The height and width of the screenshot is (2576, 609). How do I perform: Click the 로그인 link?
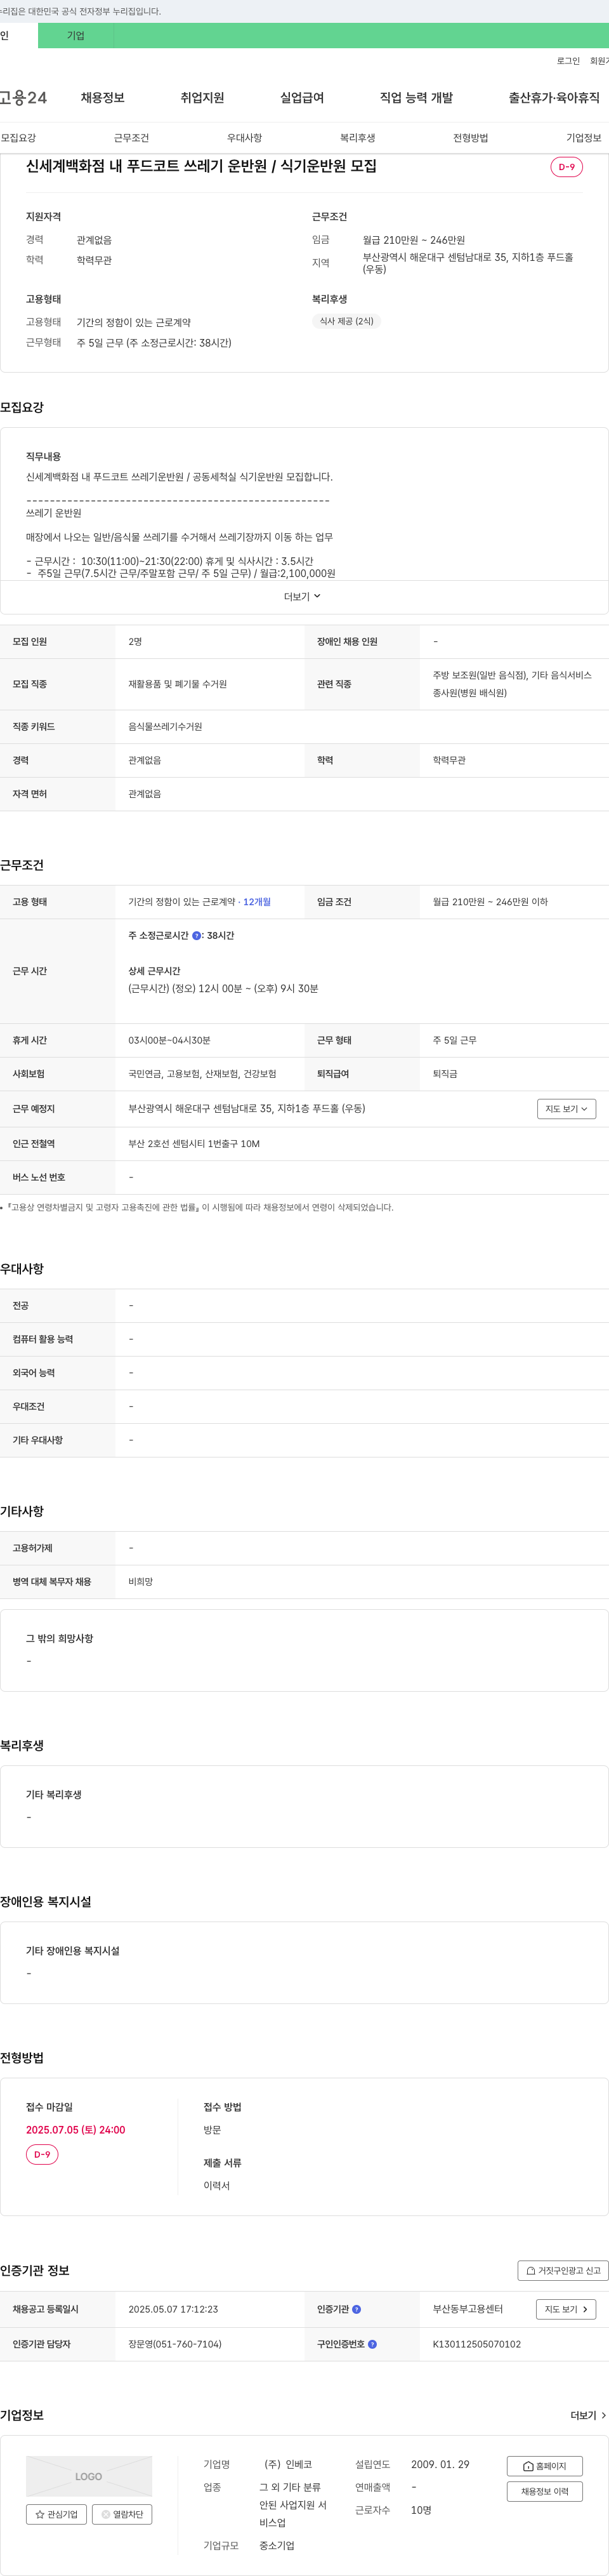tap(568, 61)
